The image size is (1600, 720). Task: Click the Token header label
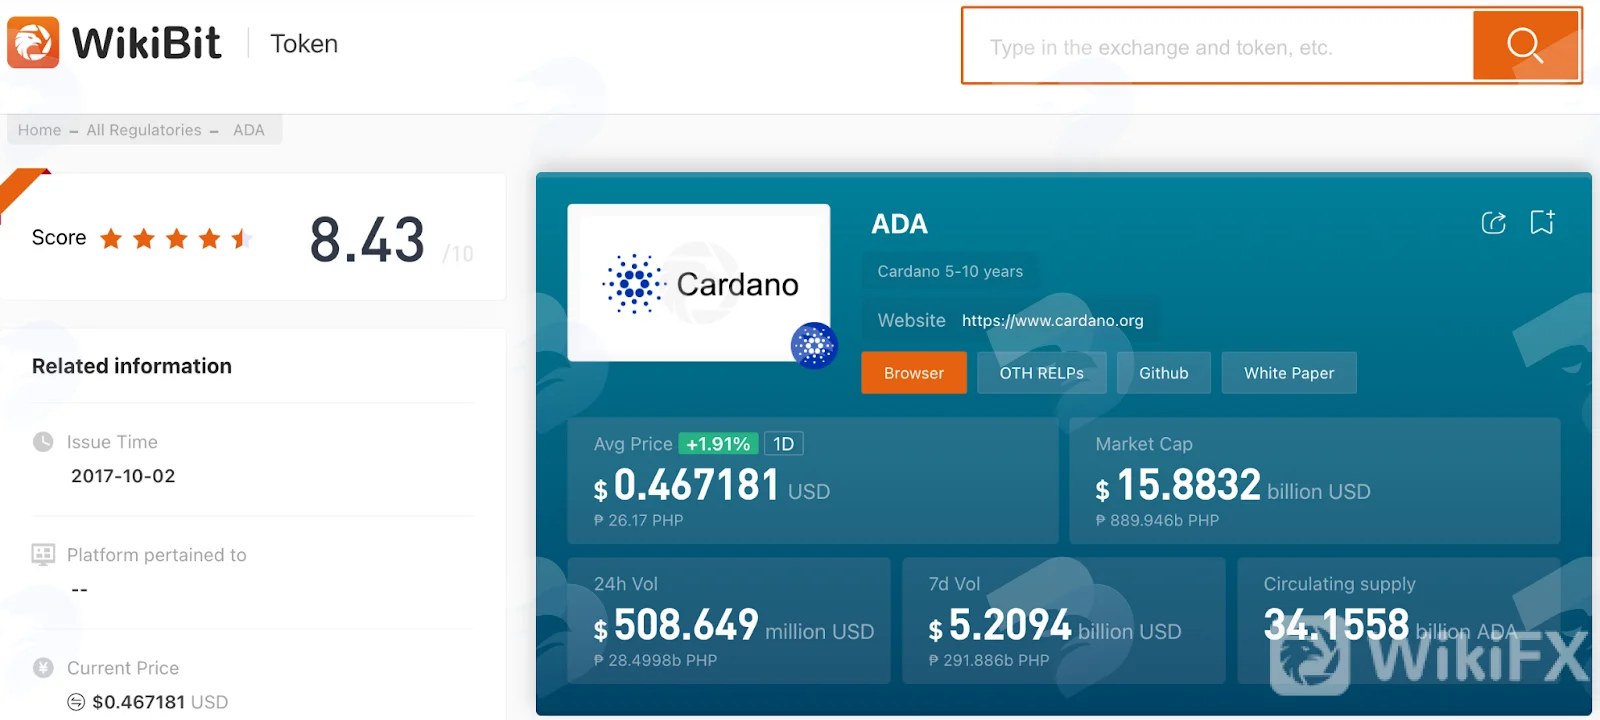304,44
